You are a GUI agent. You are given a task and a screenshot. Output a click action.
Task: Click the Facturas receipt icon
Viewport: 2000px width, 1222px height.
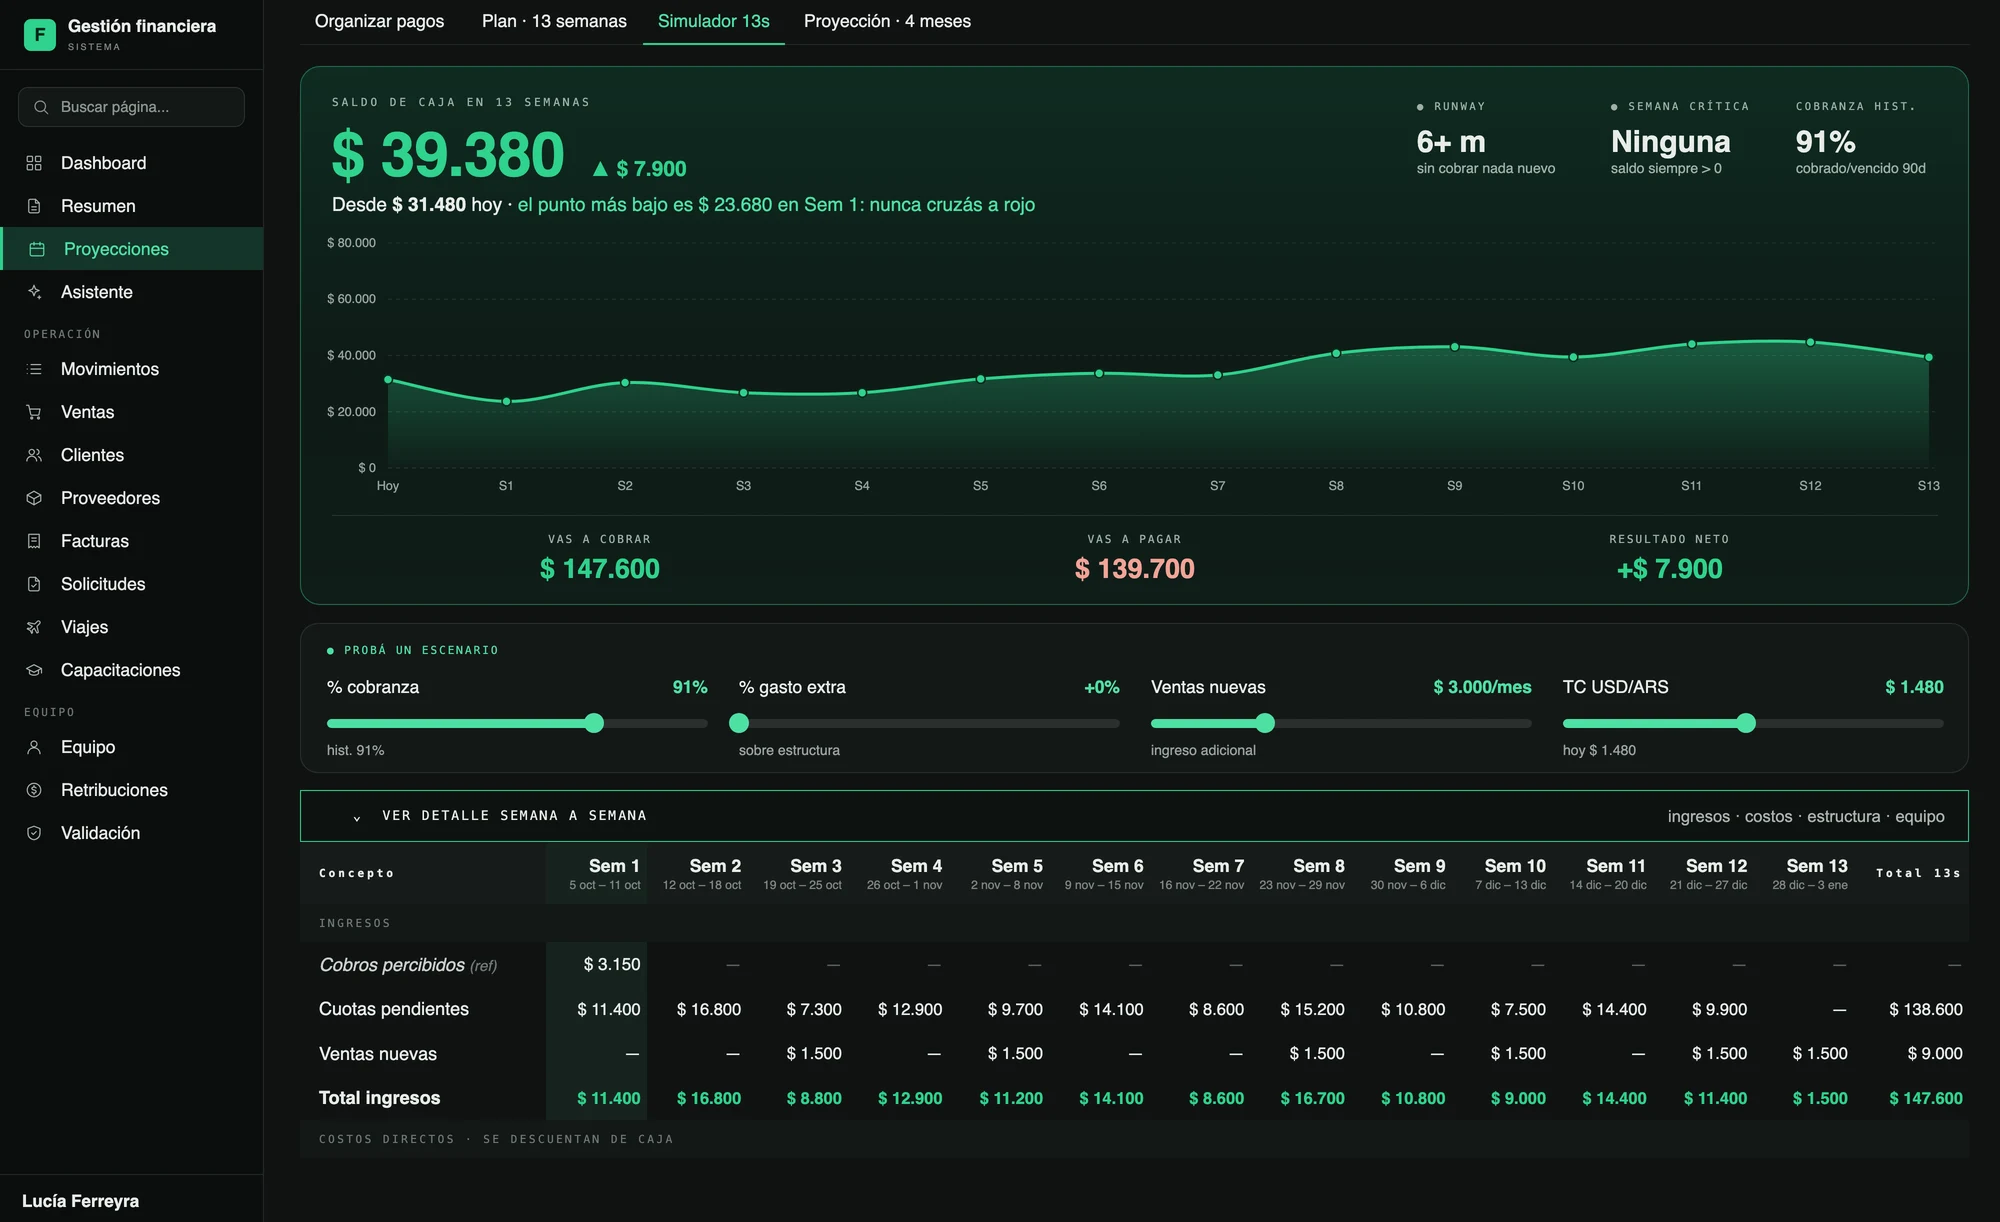pyautogui.click(x=34, y=541)
